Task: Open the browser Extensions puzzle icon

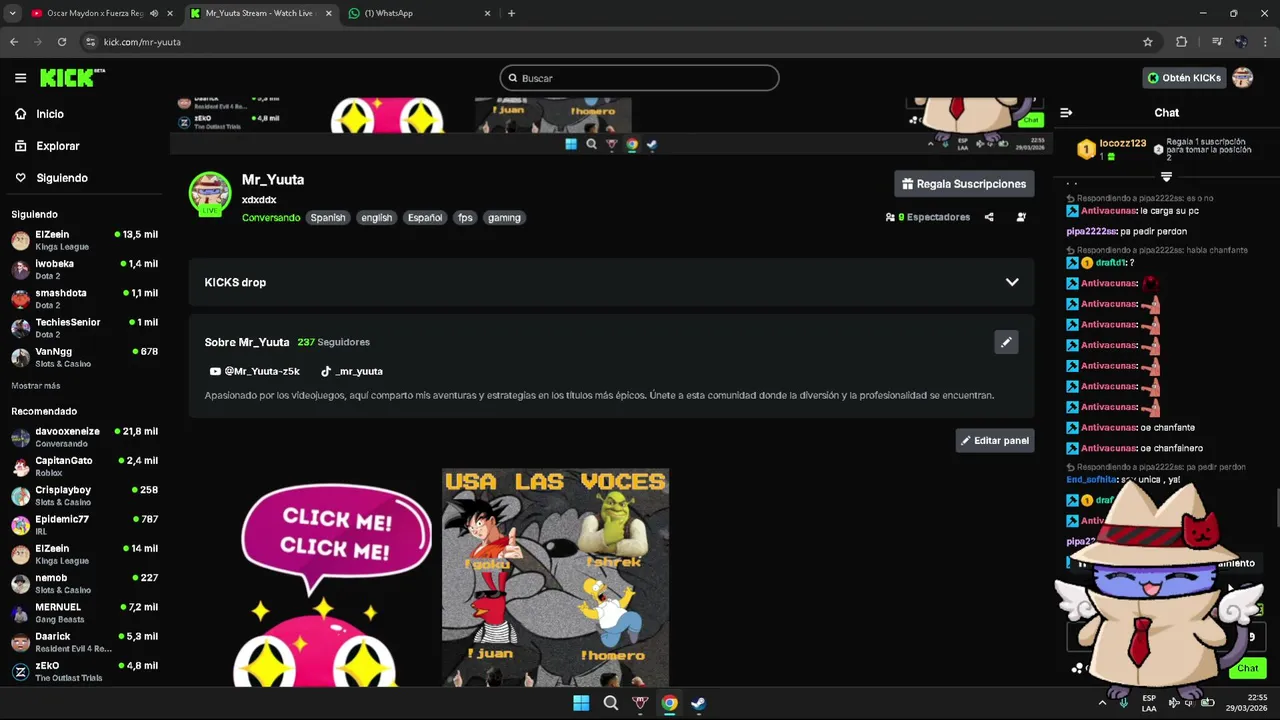Action: (1182, 42)
